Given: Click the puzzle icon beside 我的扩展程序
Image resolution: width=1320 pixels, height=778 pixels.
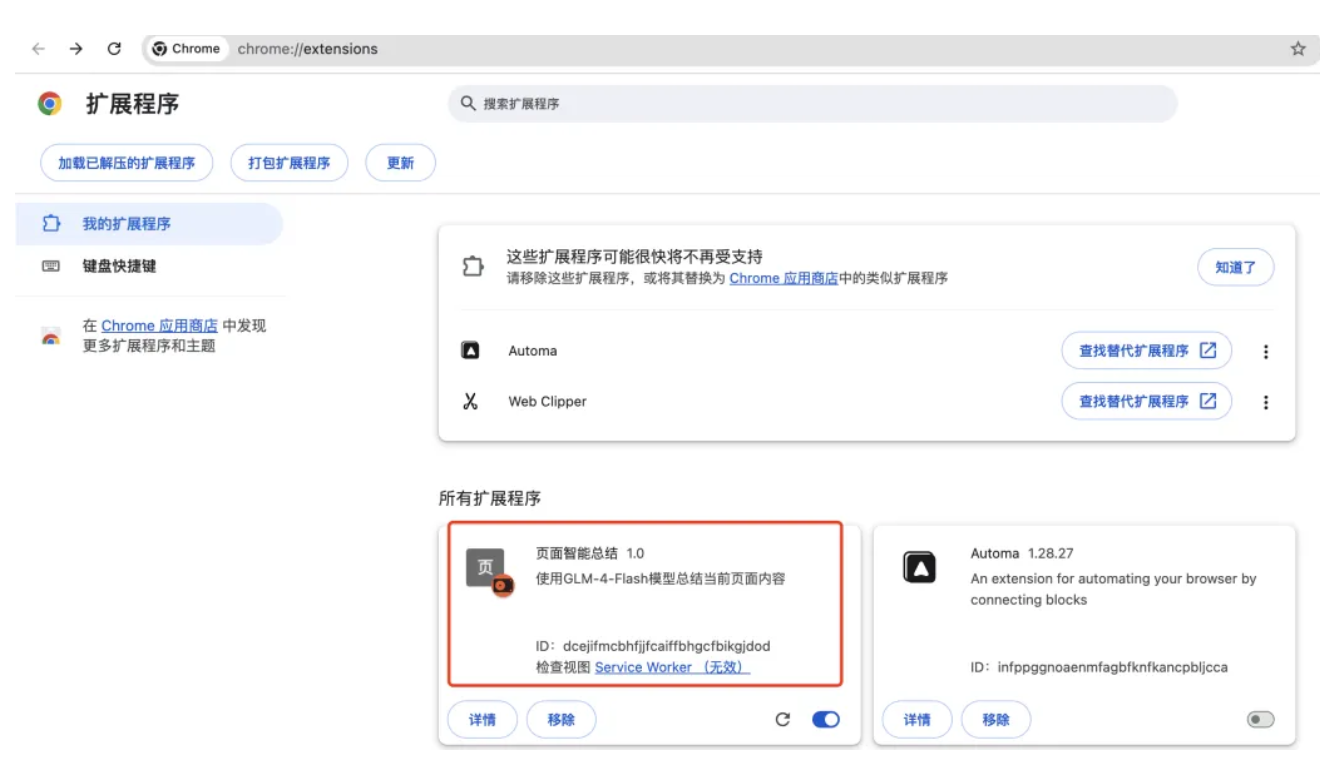Looking at the screenshot, I should point(51,224).
